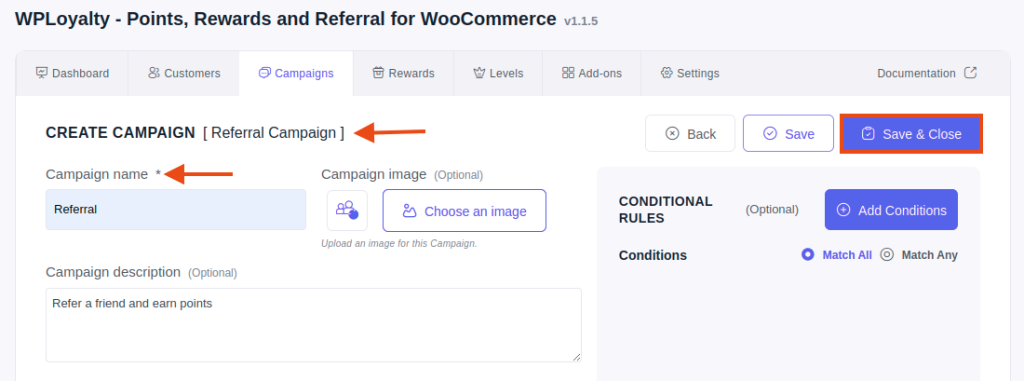This screenshot has width=1024, height=381.
Task: Click the plus icon in Add Conditions
Action: [844, 210]
